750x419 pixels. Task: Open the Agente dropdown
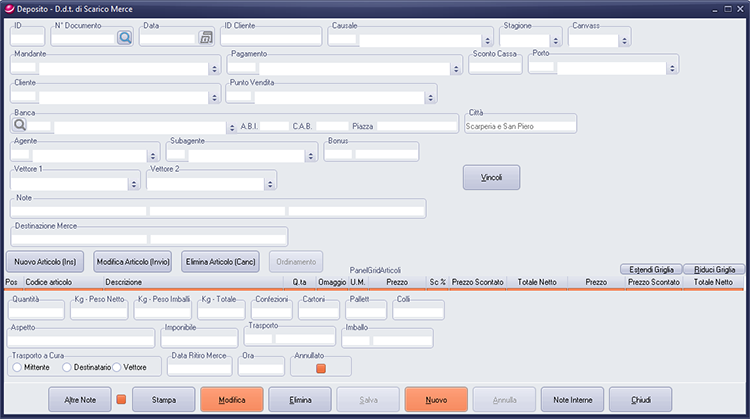(x=153, y=155)
